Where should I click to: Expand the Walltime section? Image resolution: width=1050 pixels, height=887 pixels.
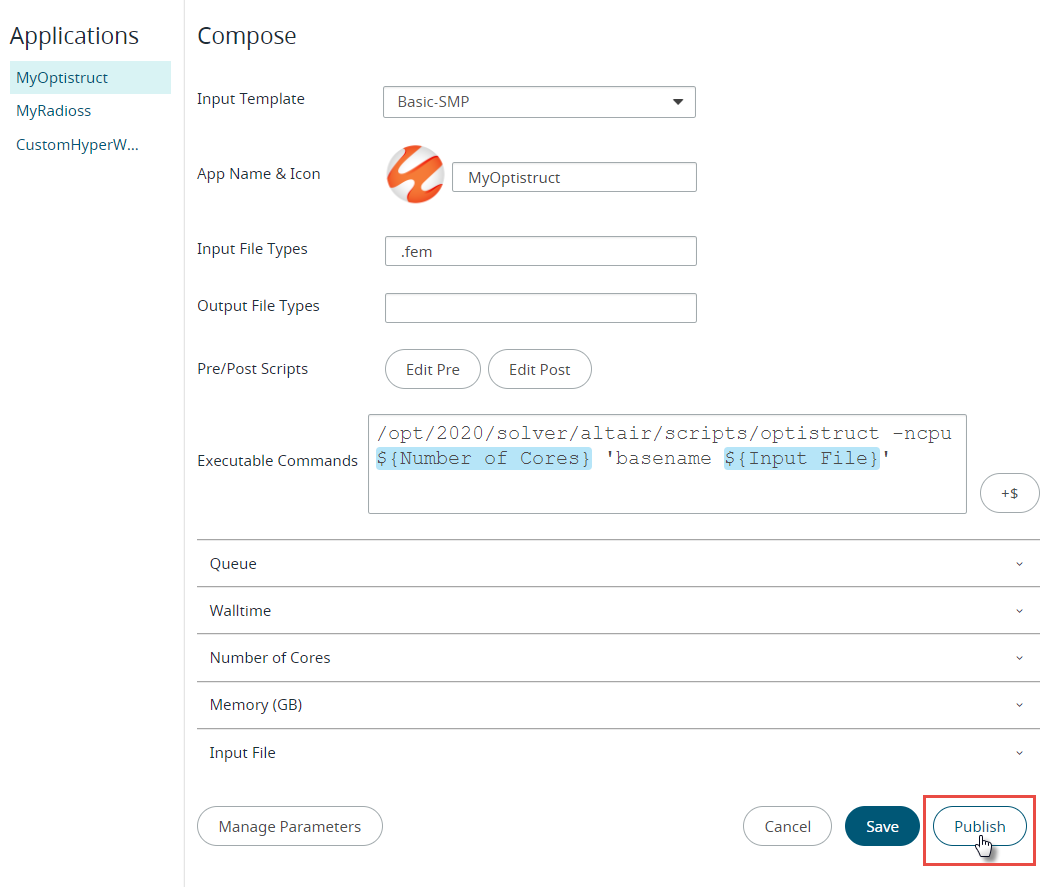click(618, 611)
